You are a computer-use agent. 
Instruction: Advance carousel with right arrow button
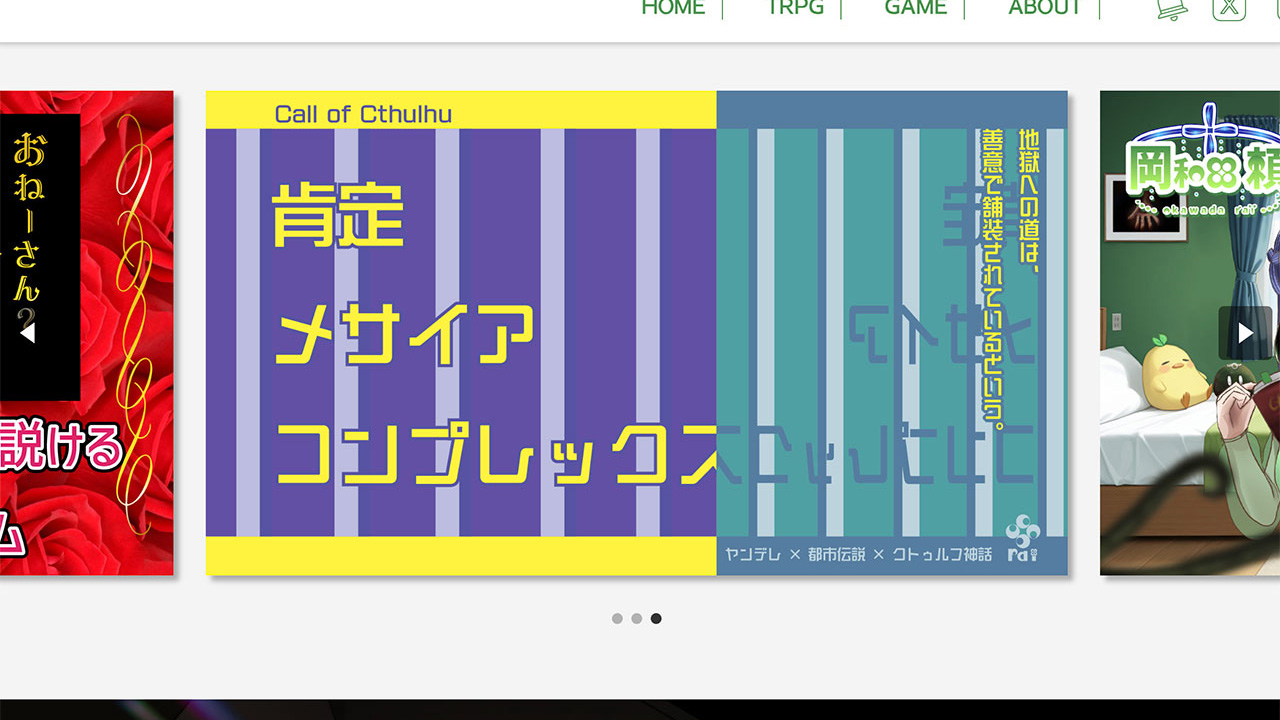[x=1245, y=333]
